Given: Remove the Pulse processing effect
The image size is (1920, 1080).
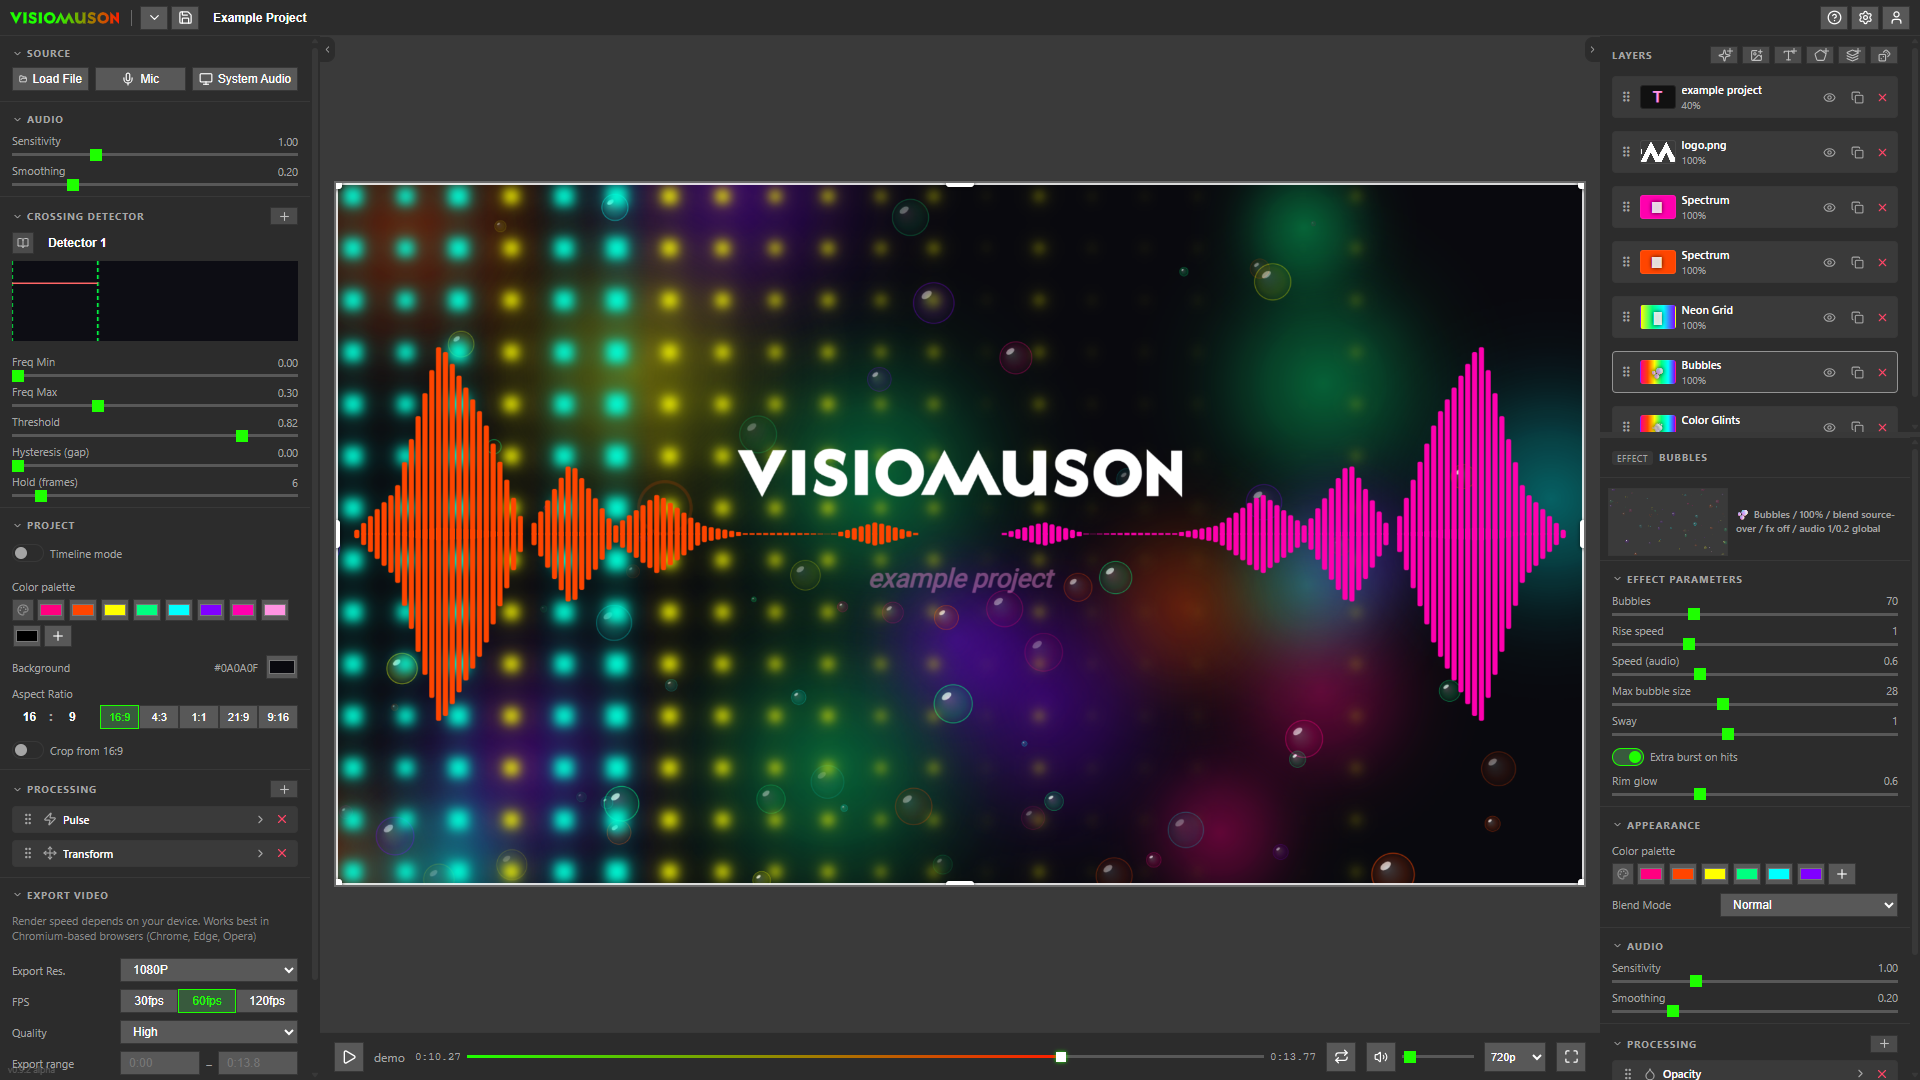Looking at the screenshot, I should tap(282, 820).
